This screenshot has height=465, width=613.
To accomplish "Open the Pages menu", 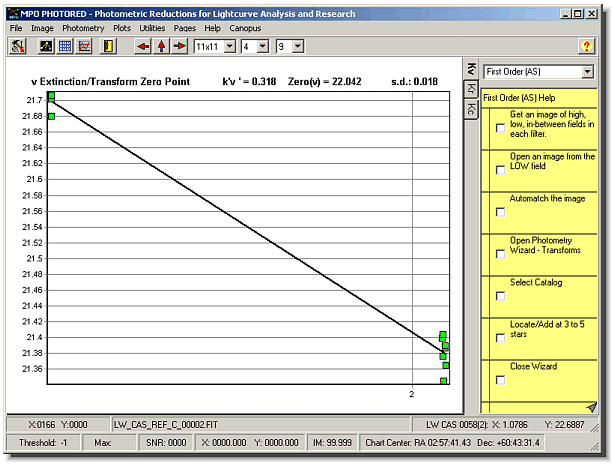I will (185, 28).
